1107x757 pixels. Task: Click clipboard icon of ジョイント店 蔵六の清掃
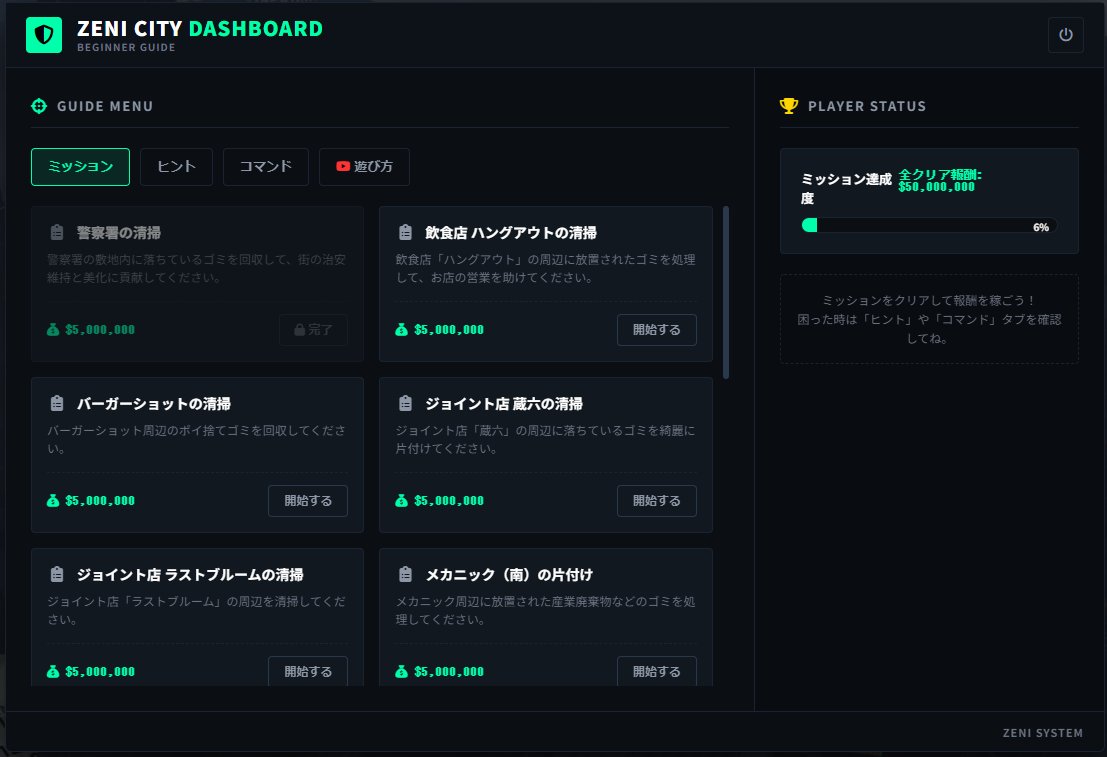point(405,403)
